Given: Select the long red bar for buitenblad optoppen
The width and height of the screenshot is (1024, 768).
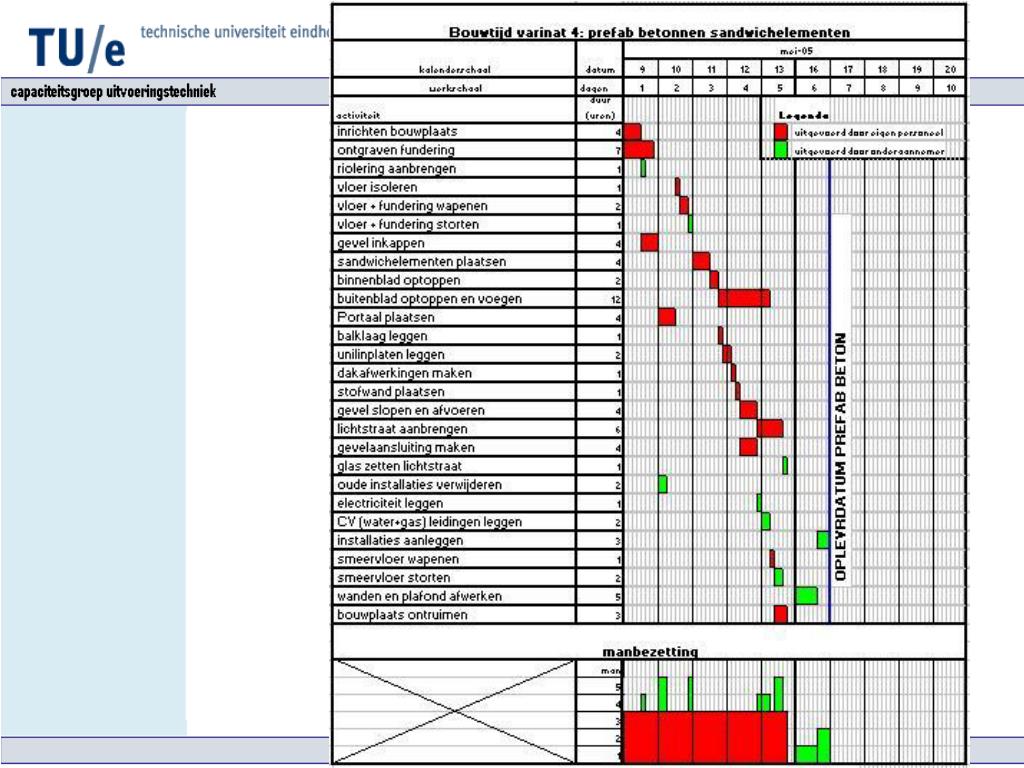Looking at the screenshot, I should 744,298.
